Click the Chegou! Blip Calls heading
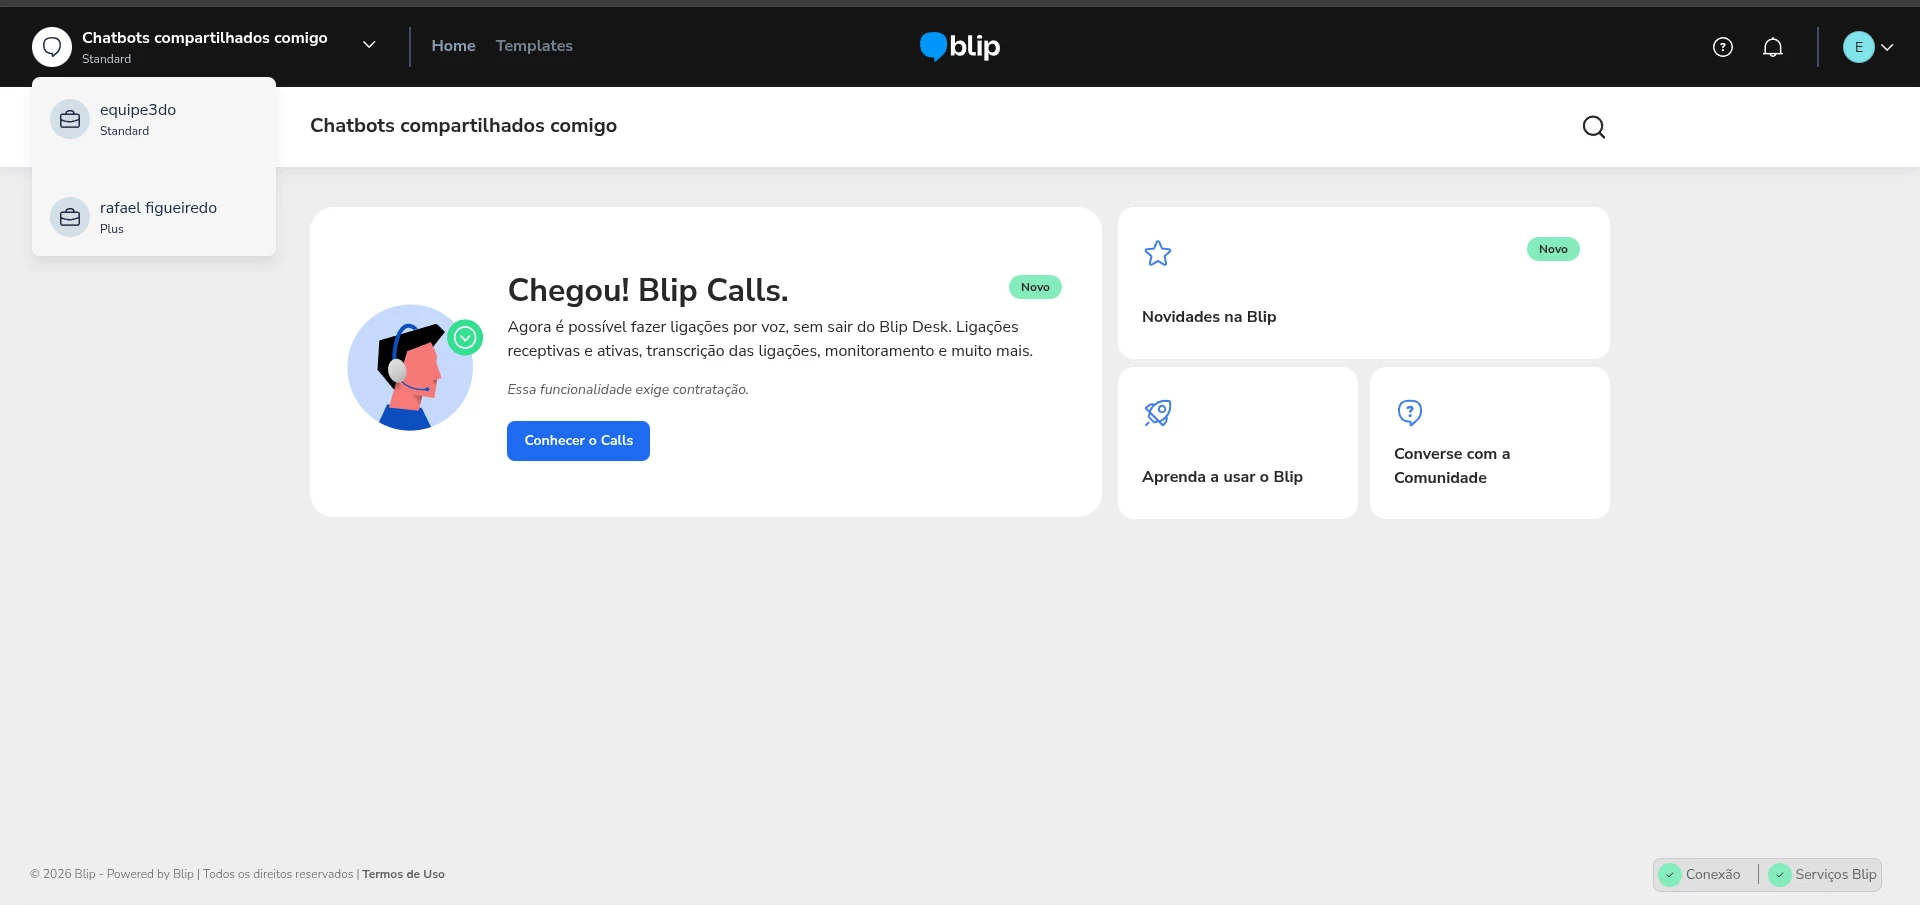The image size is (1920, 905). [x=648, y=290]
